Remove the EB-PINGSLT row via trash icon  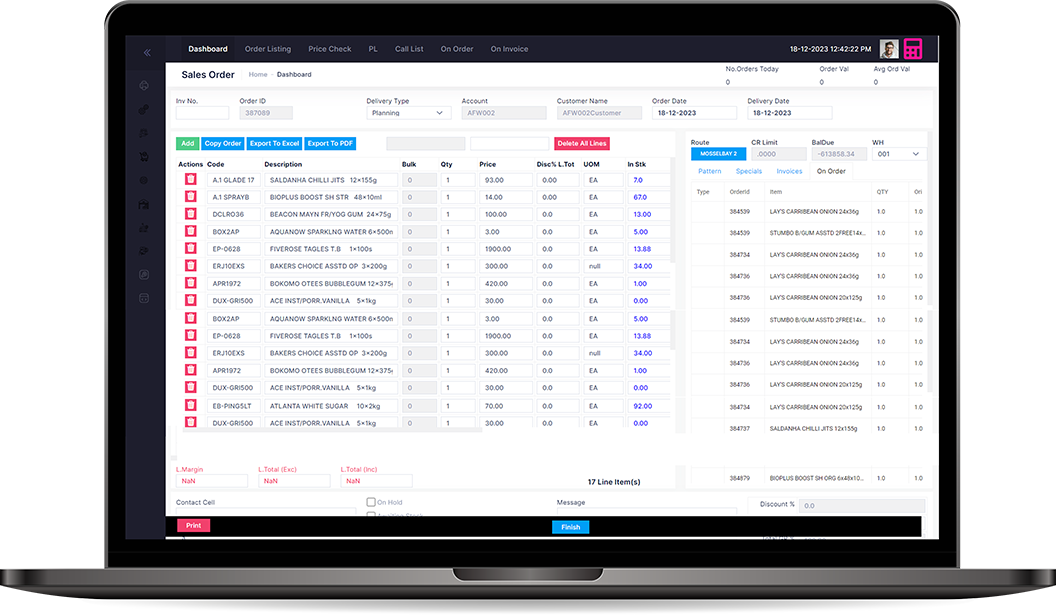[x=190, y=406]
